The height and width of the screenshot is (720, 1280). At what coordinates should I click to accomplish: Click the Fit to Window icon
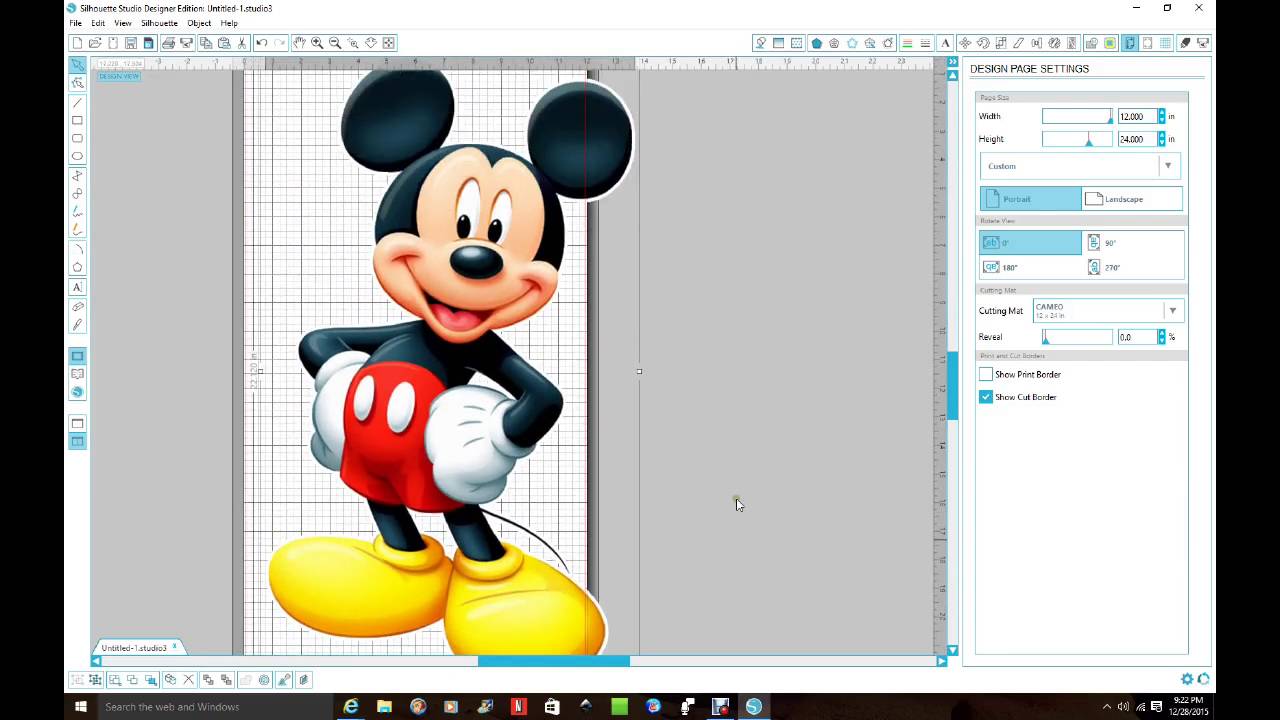point(389,43)
